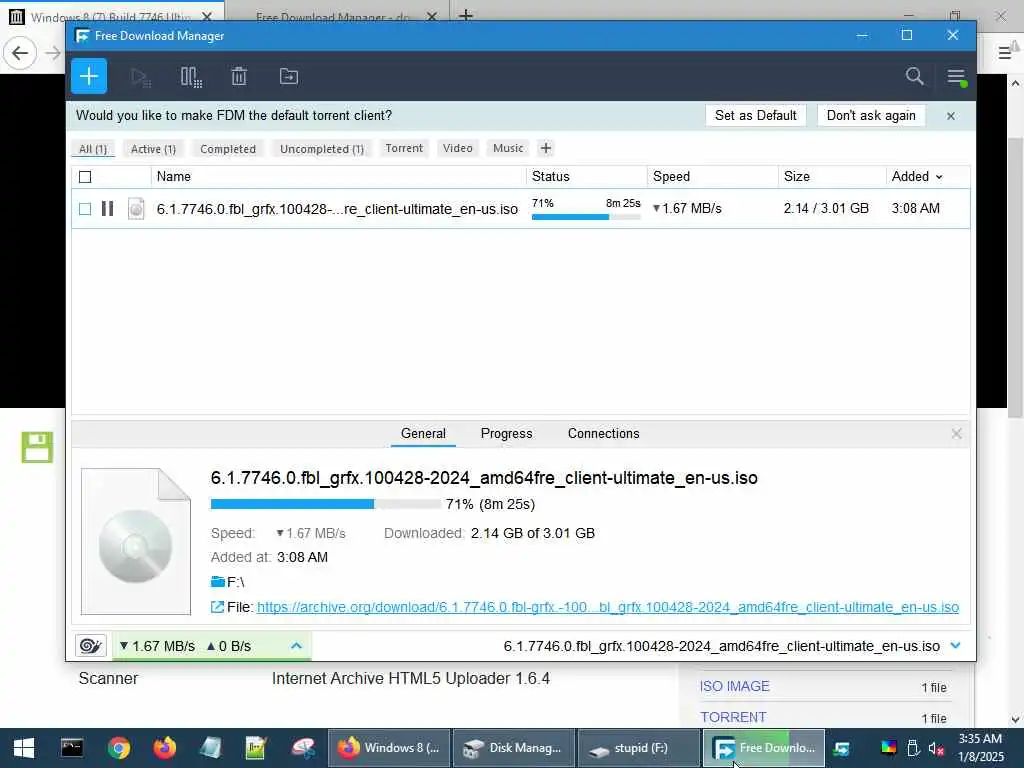Sort by Added column dropdown arrow
This screenshot has width=1024, height=768.
point(939,177)
